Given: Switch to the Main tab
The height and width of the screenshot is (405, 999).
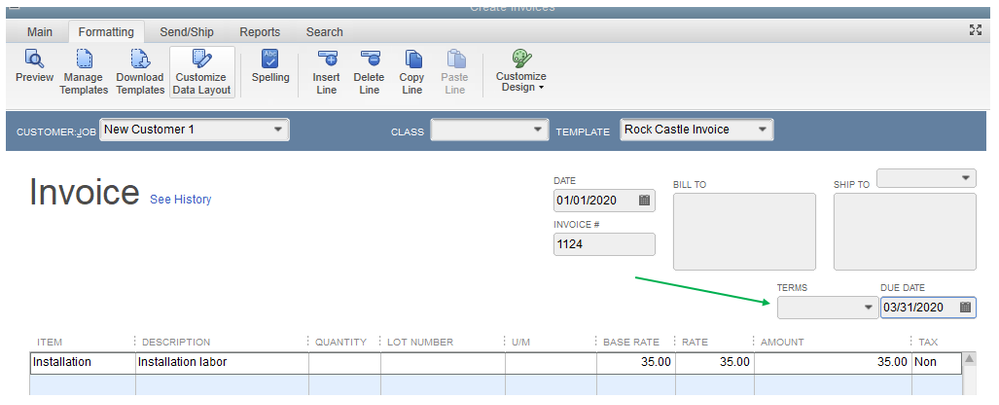Looking at the screenshot, I should point(40,32).
